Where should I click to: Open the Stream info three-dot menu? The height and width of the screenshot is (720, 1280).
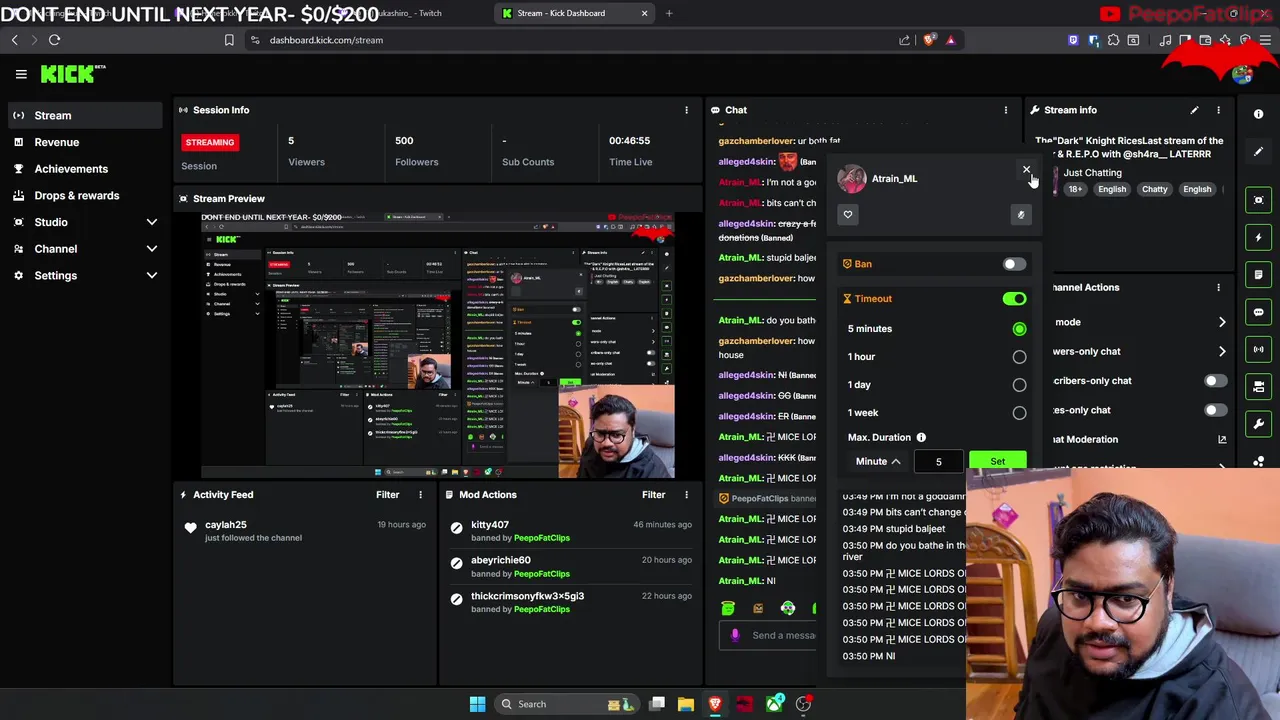pyautogui.click(x=1218, y=110)
